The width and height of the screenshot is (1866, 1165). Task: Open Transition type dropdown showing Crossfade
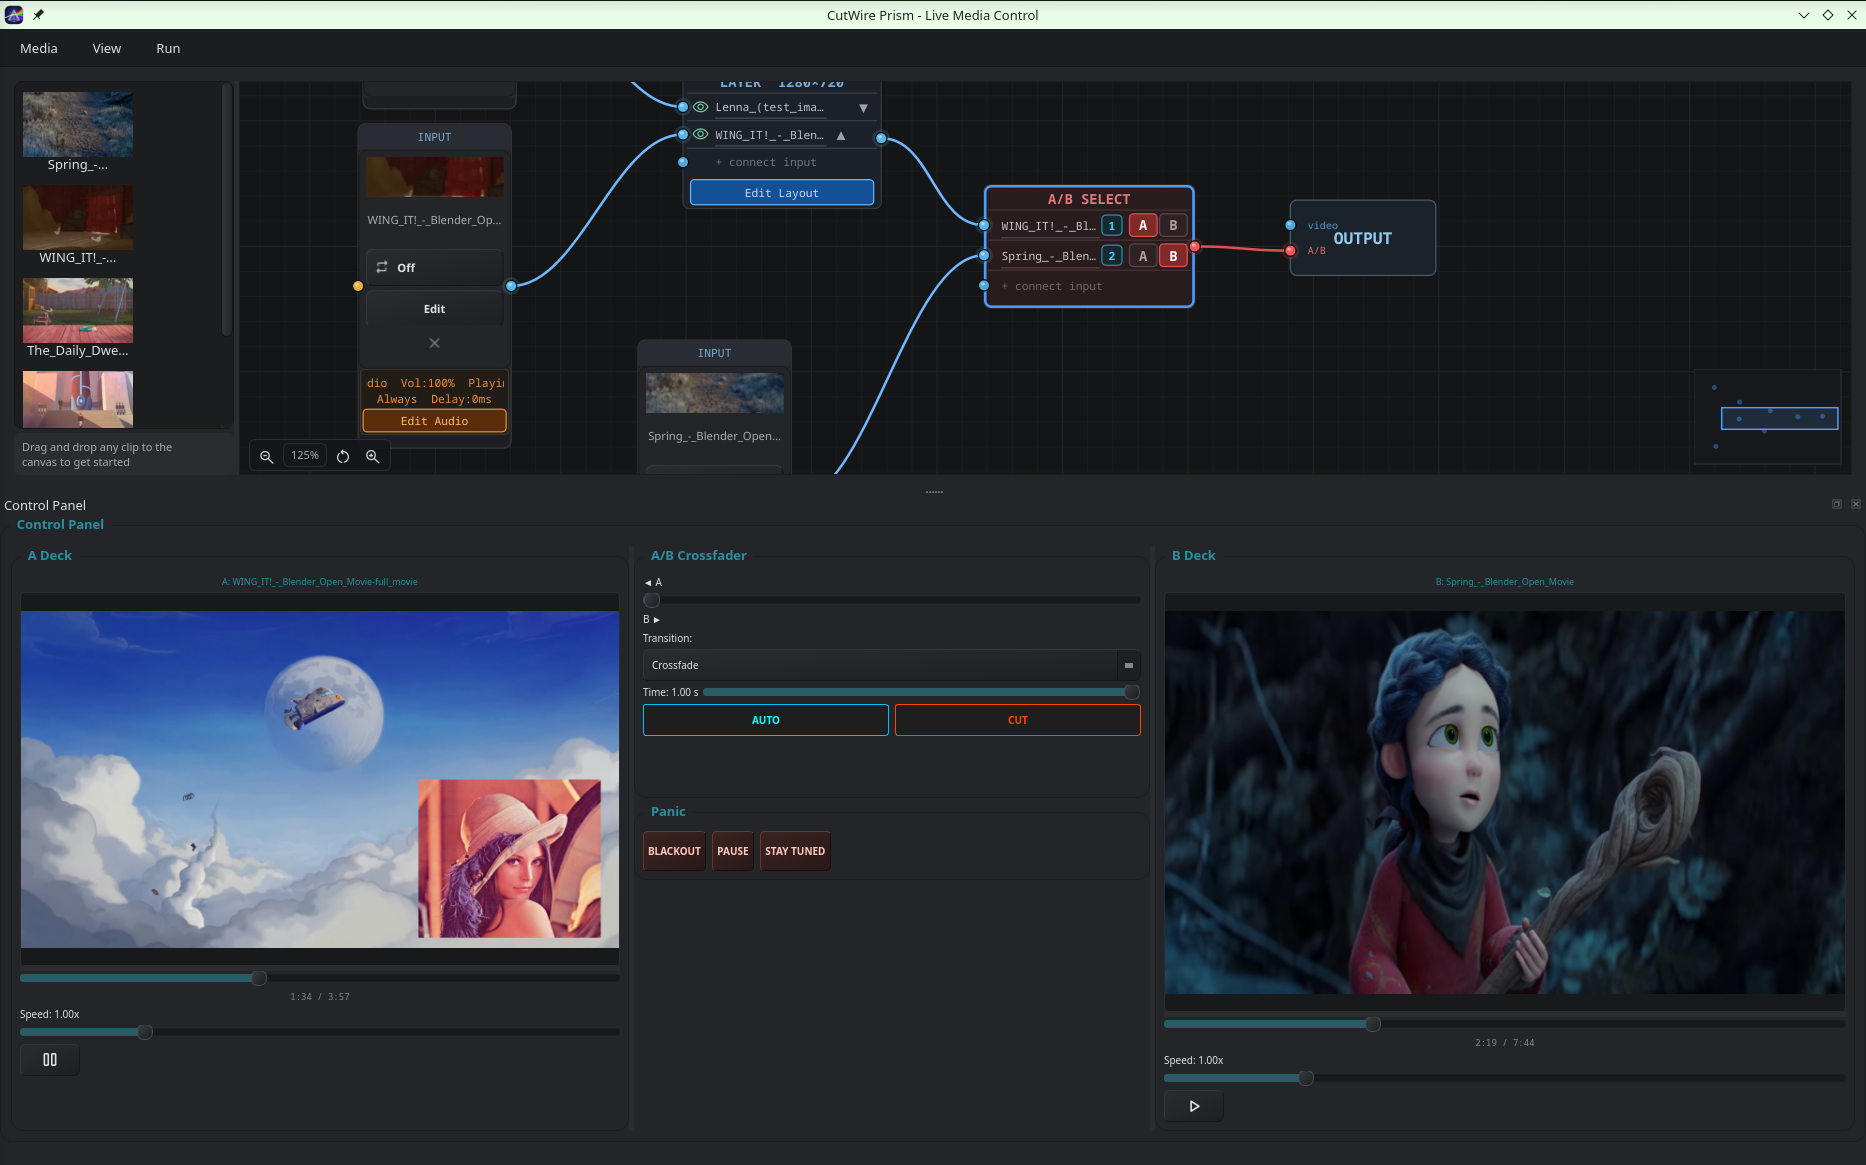point(891,665)
